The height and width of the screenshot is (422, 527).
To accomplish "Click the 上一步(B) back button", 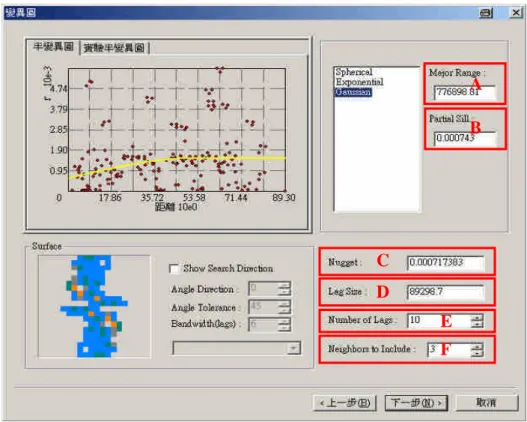I will (x=345, y=403).
